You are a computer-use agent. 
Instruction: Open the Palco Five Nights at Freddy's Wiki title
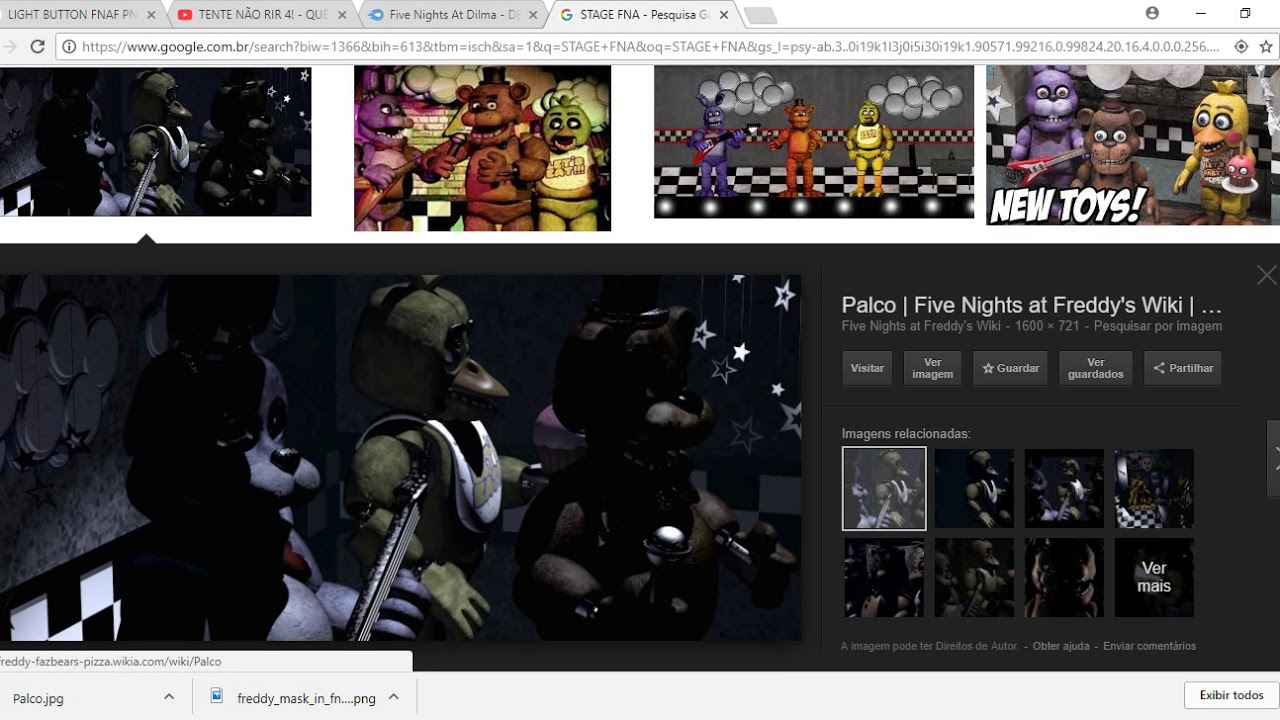point(1032,305)
